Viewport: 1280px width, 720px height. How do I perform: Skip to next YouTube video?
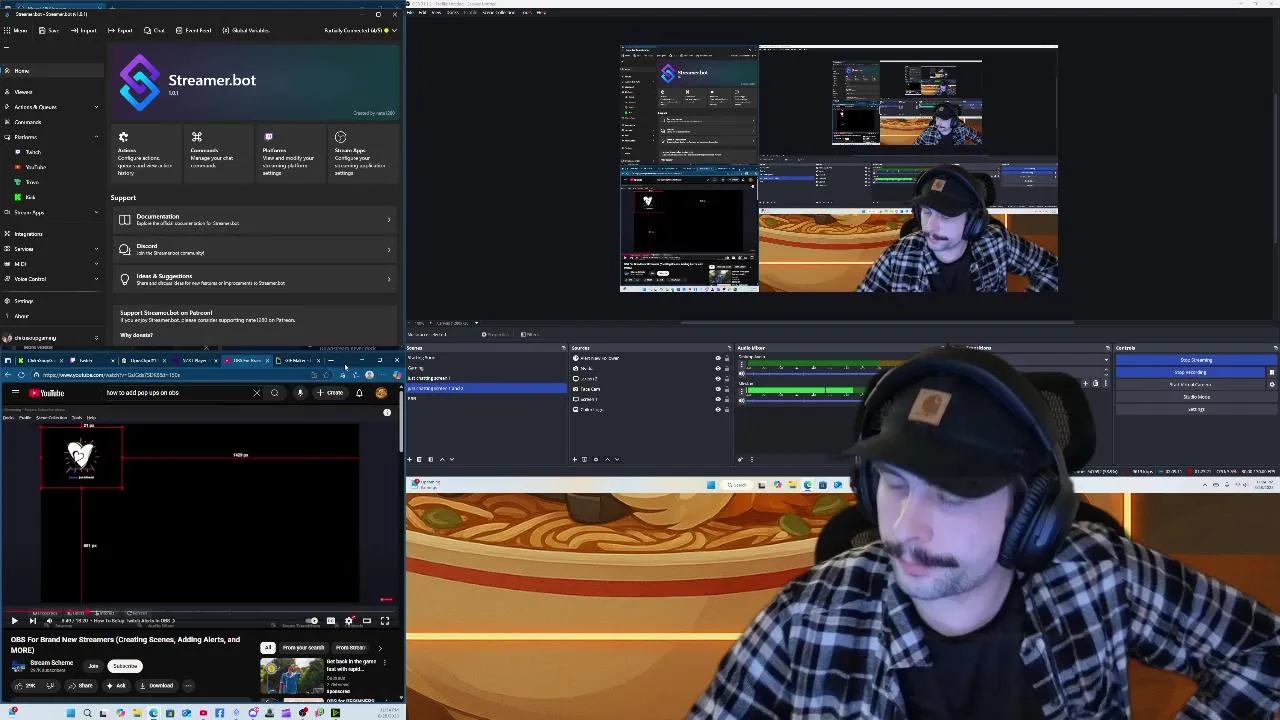pos(32,621)
